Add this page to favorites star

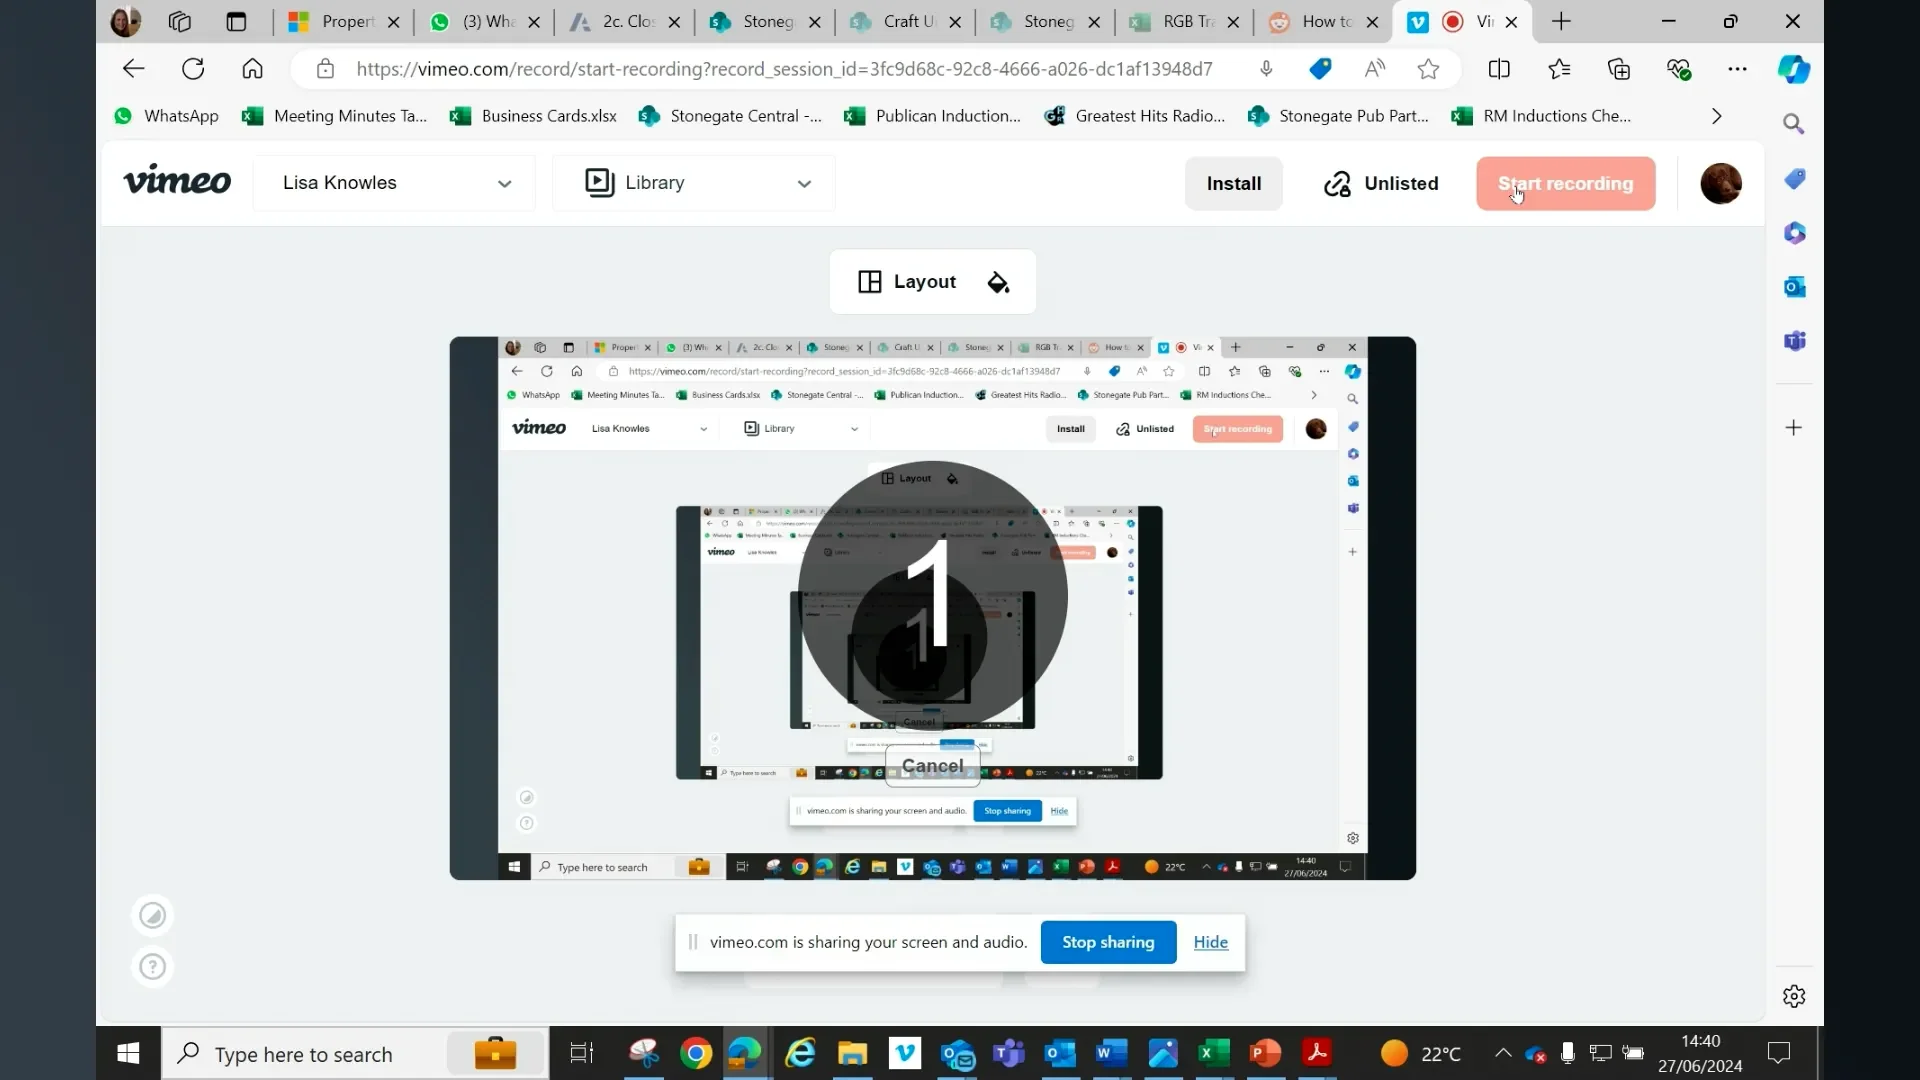(x=1428, y=69)
